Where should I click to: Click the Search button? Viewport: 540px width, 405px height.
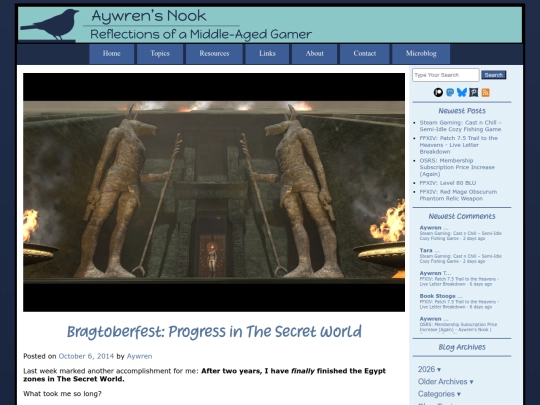(494, 75)
